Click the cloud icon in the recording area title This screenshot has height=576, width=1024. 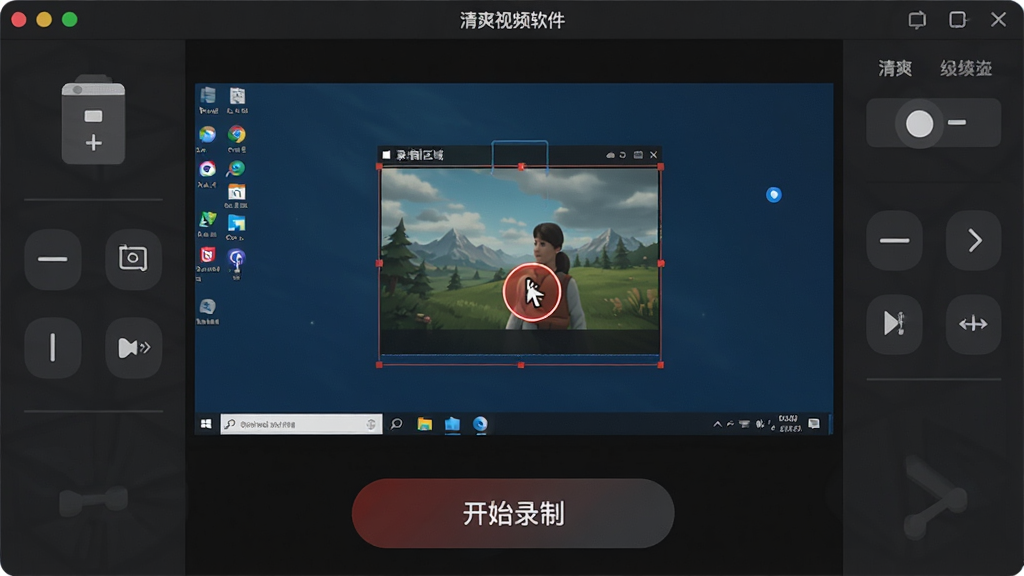(610, 155)
